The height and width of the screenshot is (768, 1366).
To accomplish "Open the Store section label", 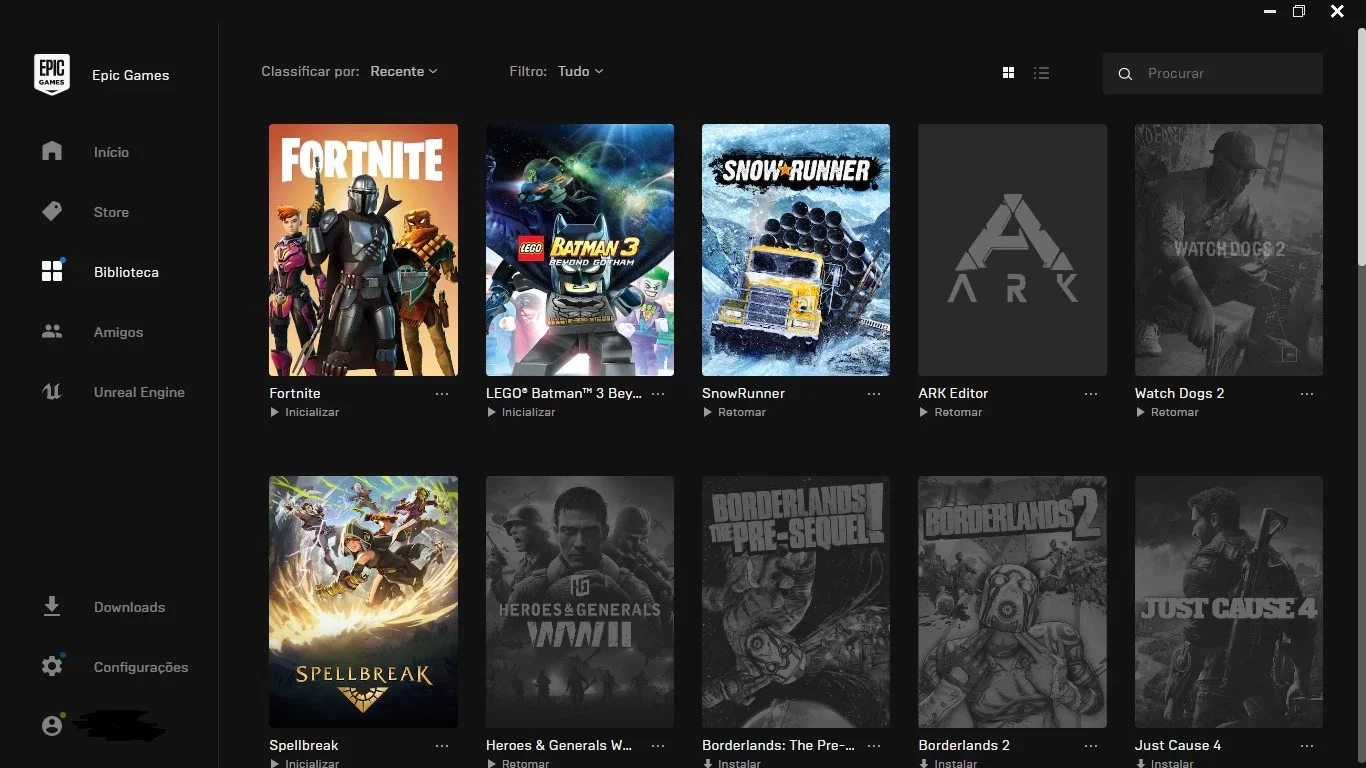I will tap(111, 212).
